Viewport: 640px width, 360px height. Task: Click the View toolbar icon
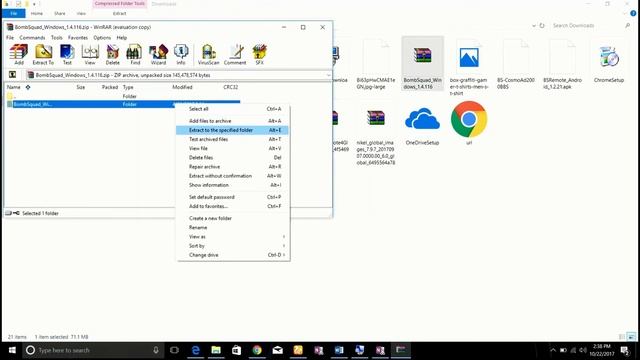click(90, 54)
